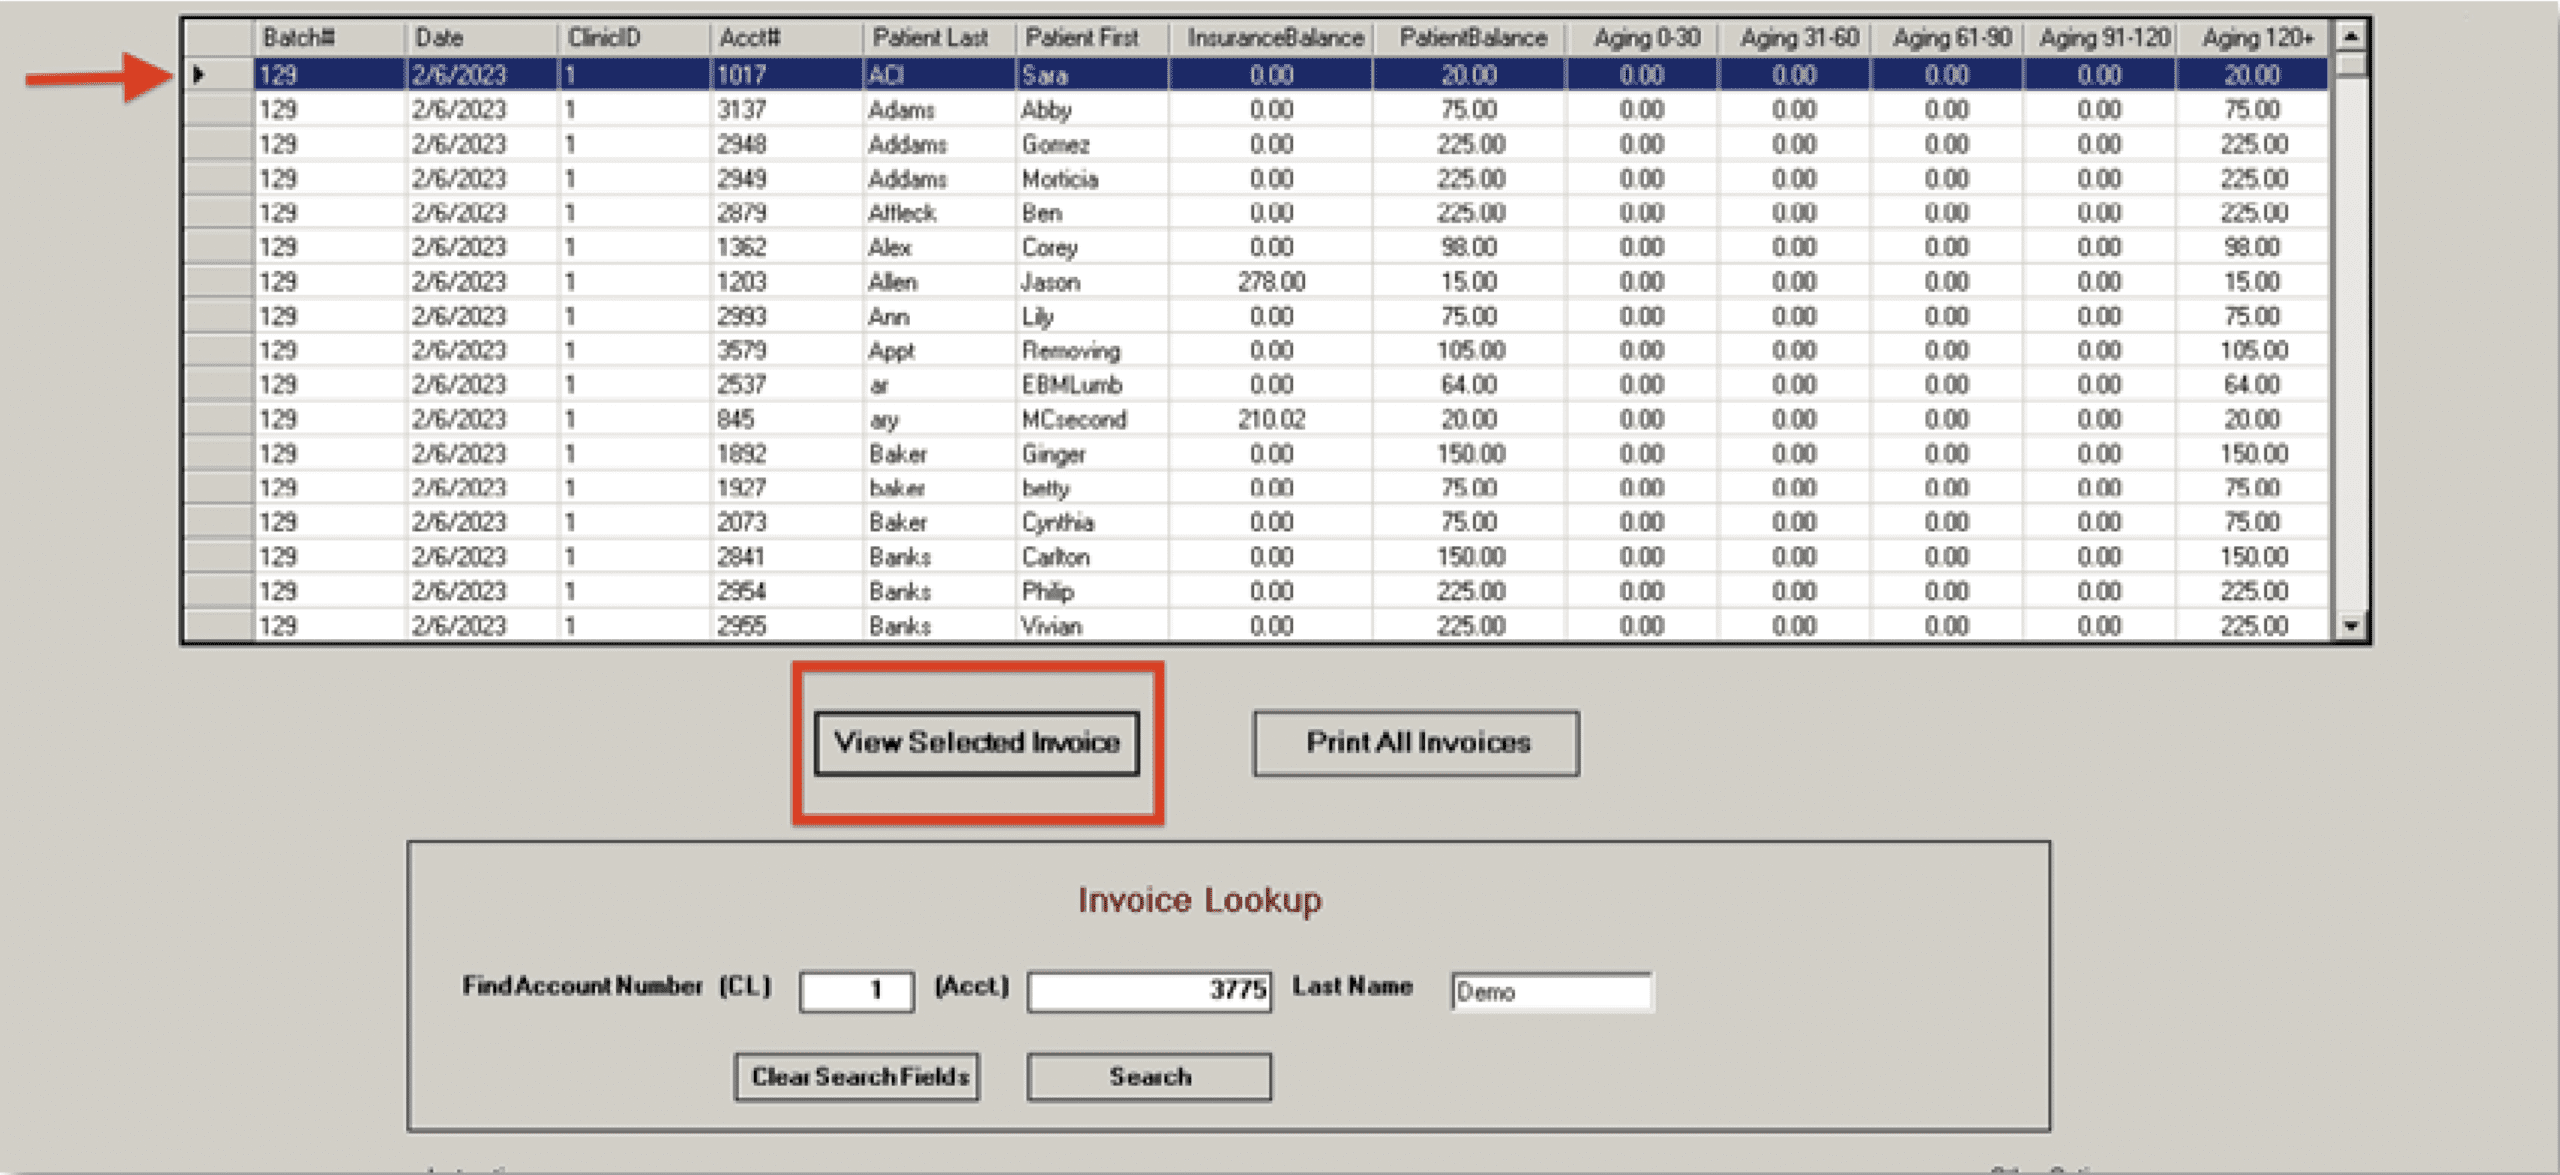The image size is (2560, 1175).
Task: Click the Acct# column header
Action: click(x=750, y=38)
